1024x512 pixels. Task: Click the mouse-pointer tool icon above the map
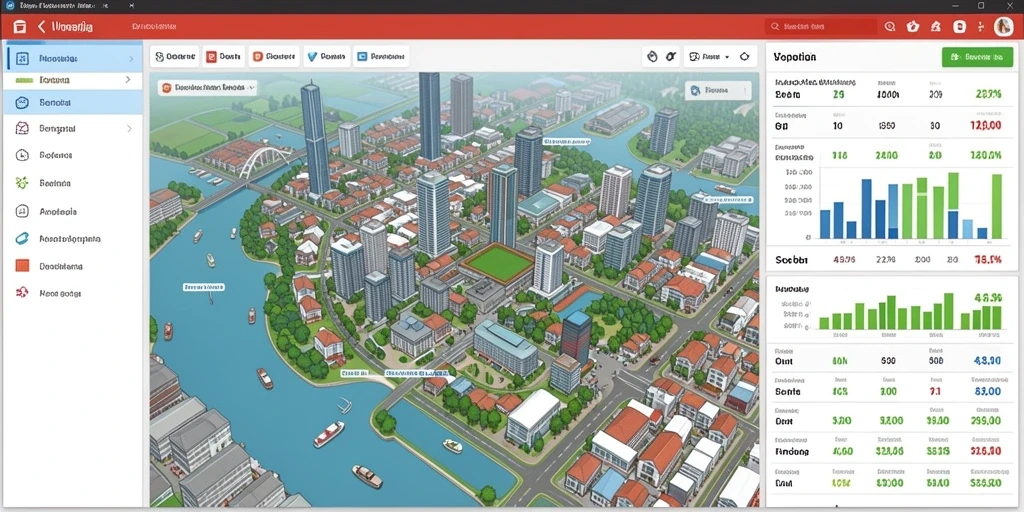(x=651, y=57)
